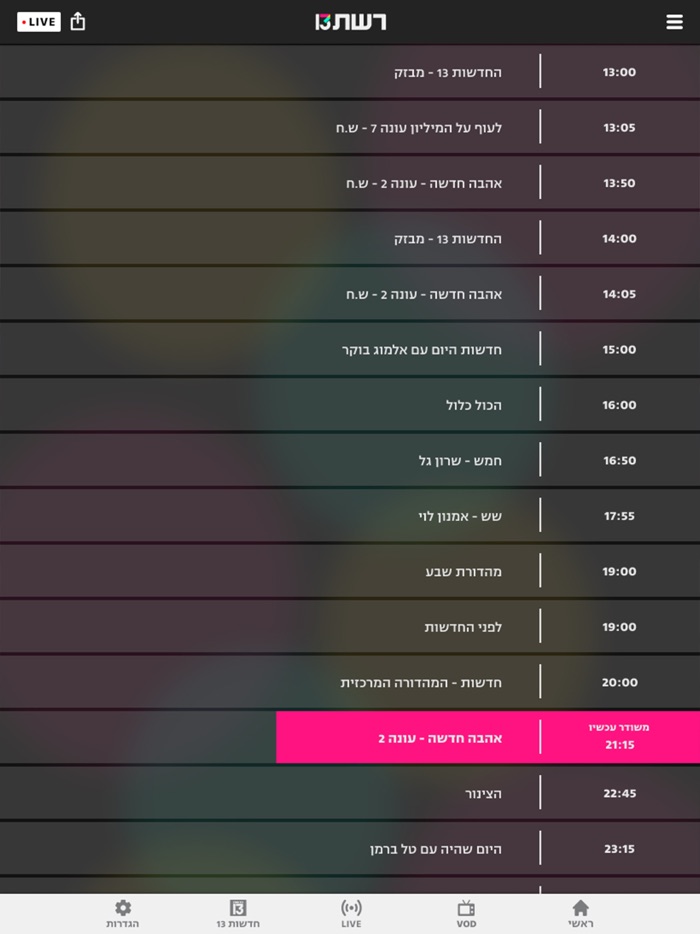Open the VOD tab icon
The height and width of the screenshot is (934, 700).
pos(466,908)
